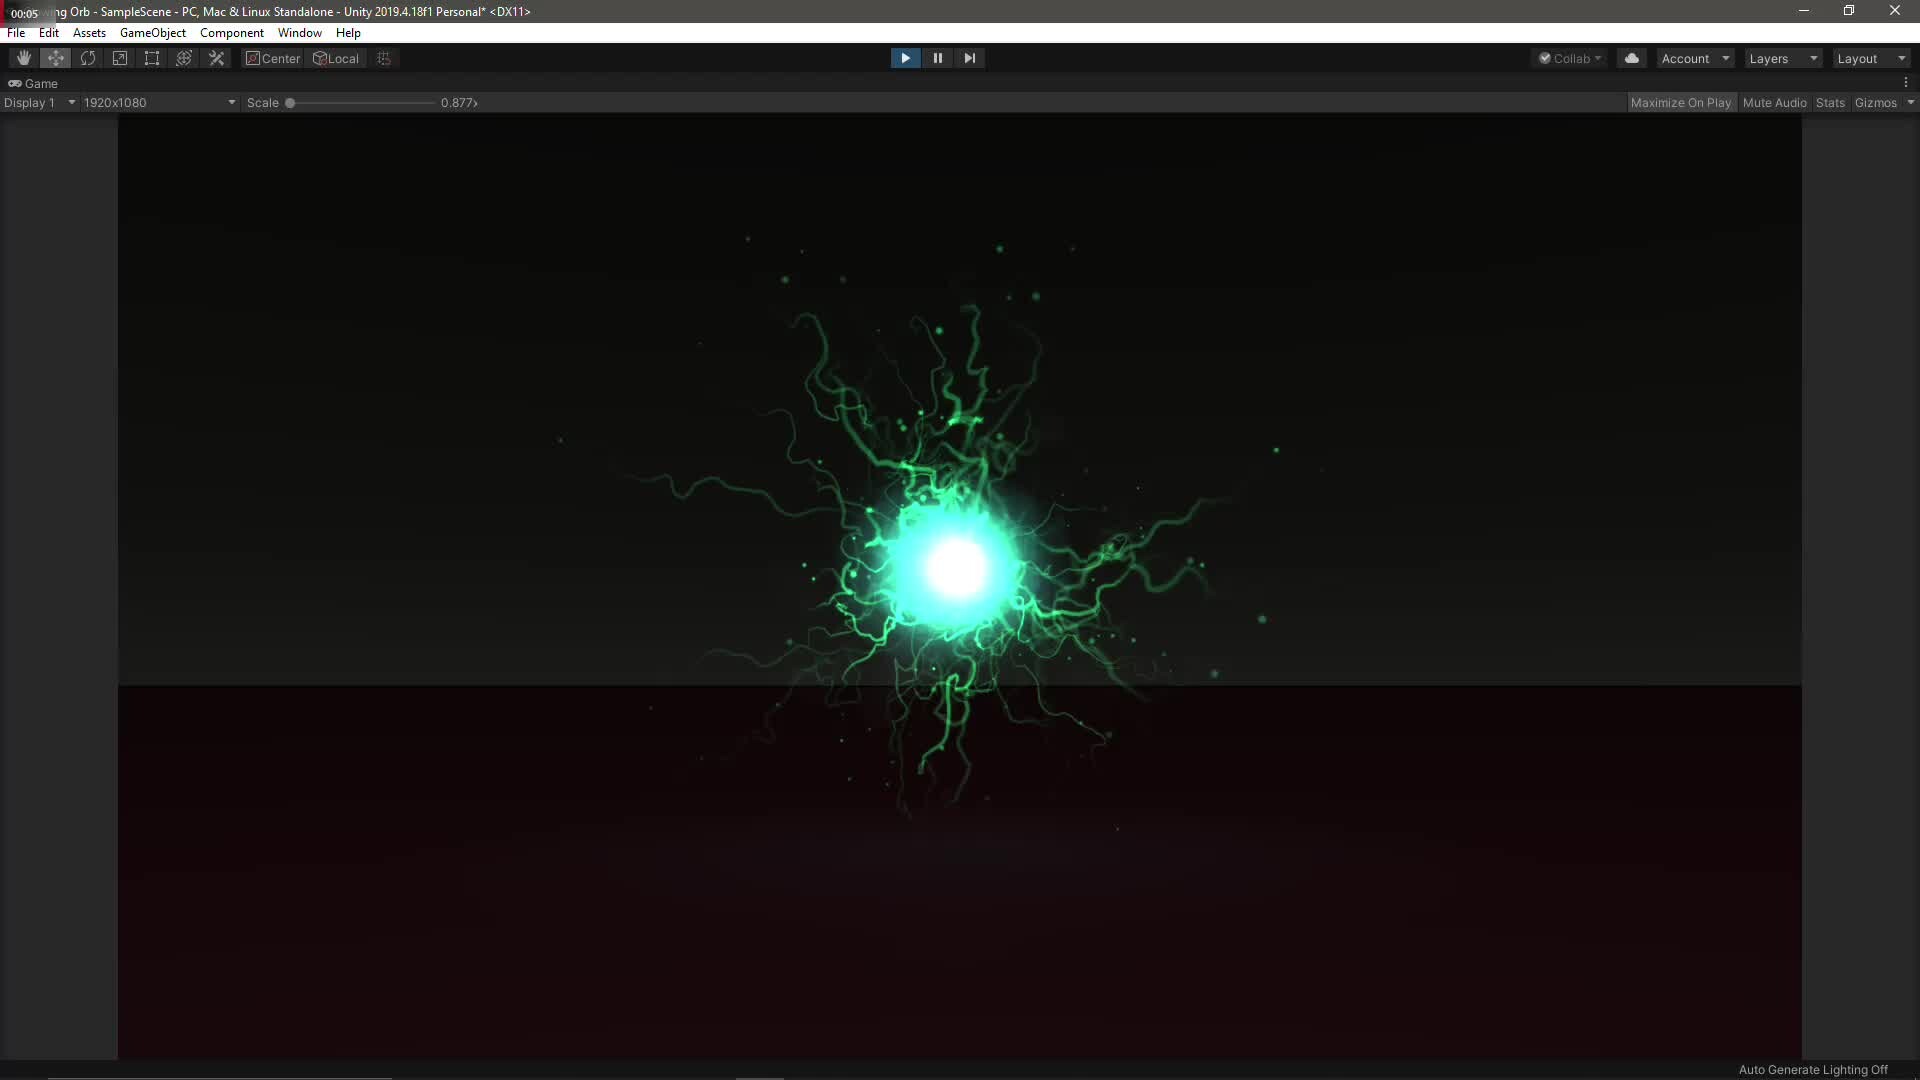Screen dimensions: 1920x1080
Task: Open the Display 1 dropdown
Action: pos(40,102)
